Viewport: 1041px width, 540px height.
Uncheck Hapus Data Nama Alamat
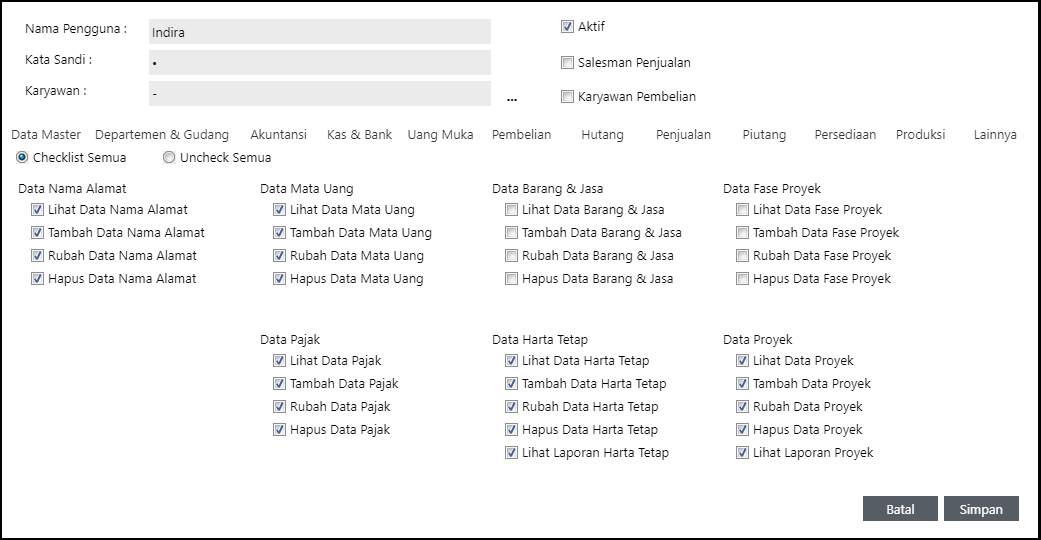coord(37,279)
